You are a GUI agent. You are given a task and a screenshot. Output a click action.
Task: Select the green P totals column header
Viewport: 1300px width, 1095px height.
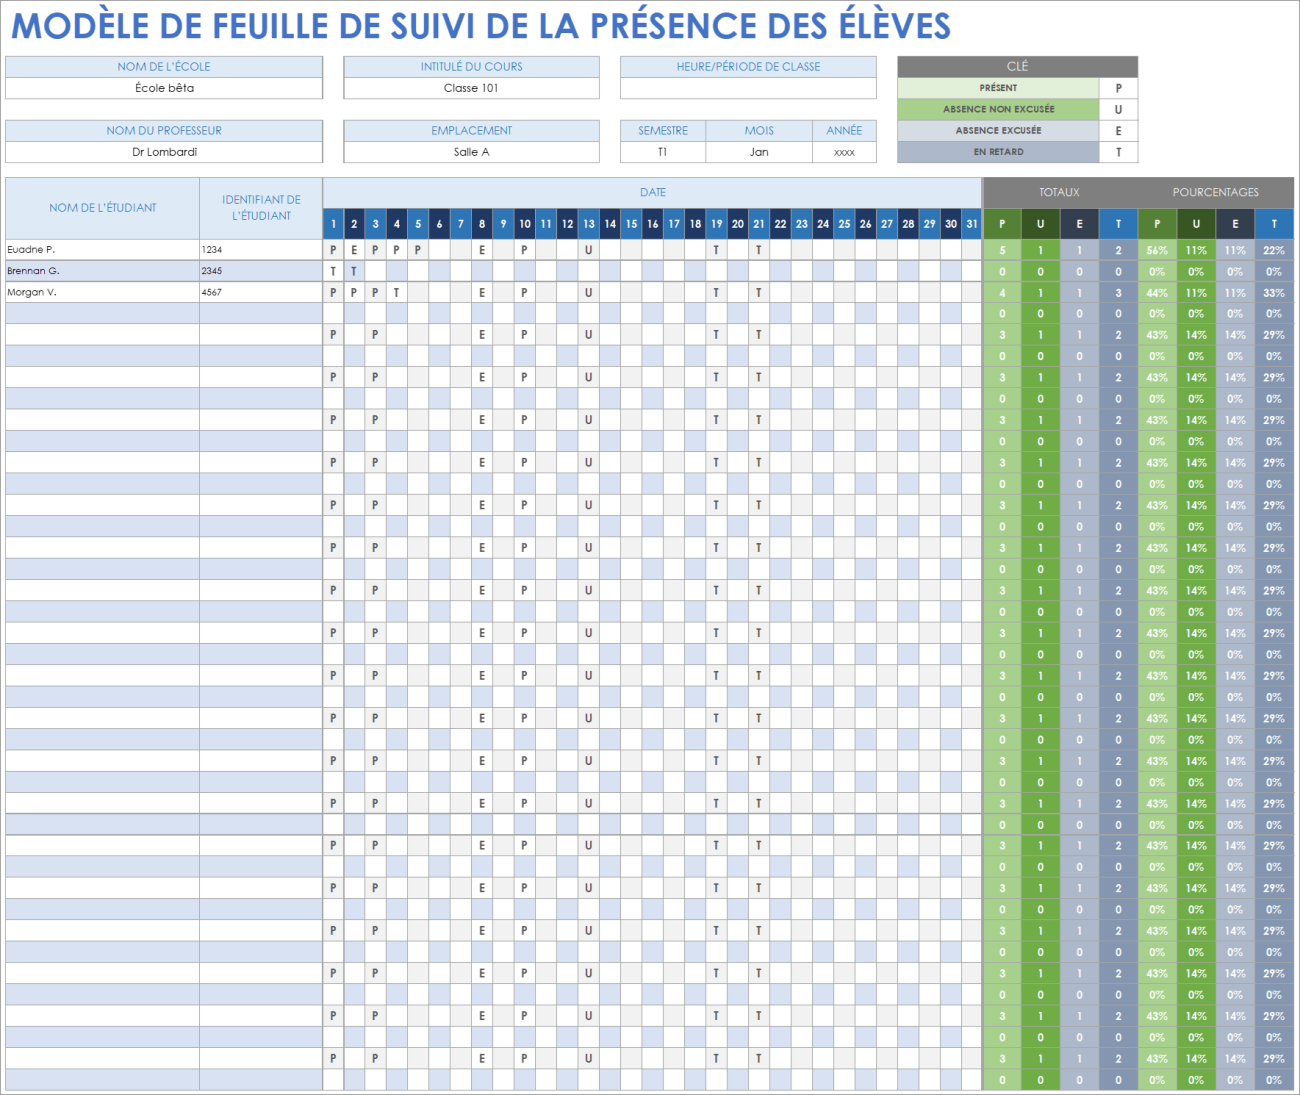(1002, 224)
